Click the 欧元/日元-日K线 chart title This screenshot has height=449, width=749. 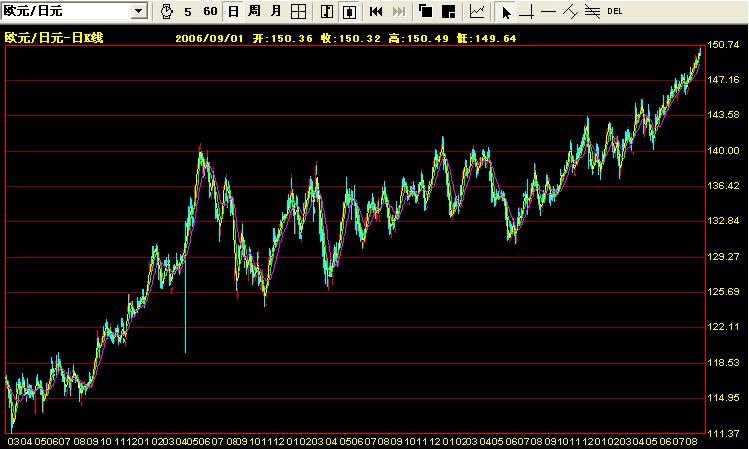54,38
